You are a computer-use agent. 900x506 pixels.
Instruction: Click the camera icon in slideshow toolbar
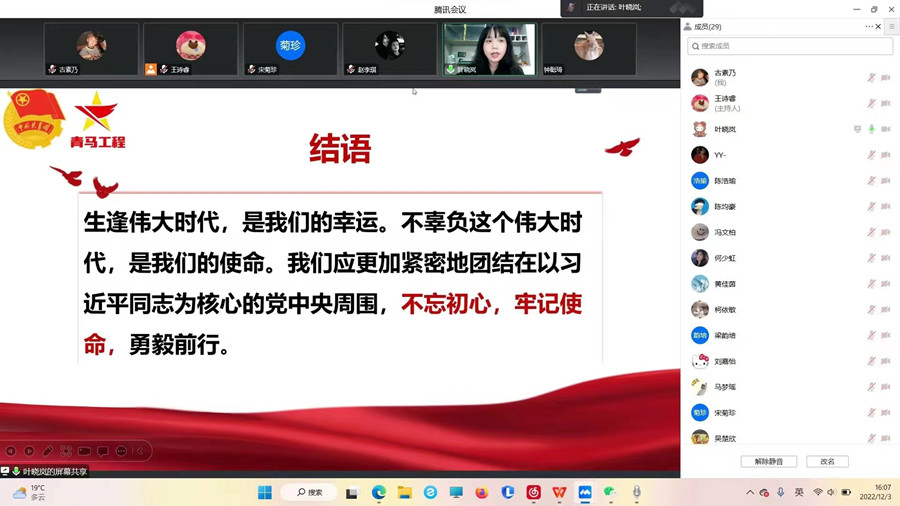(84, 451)
